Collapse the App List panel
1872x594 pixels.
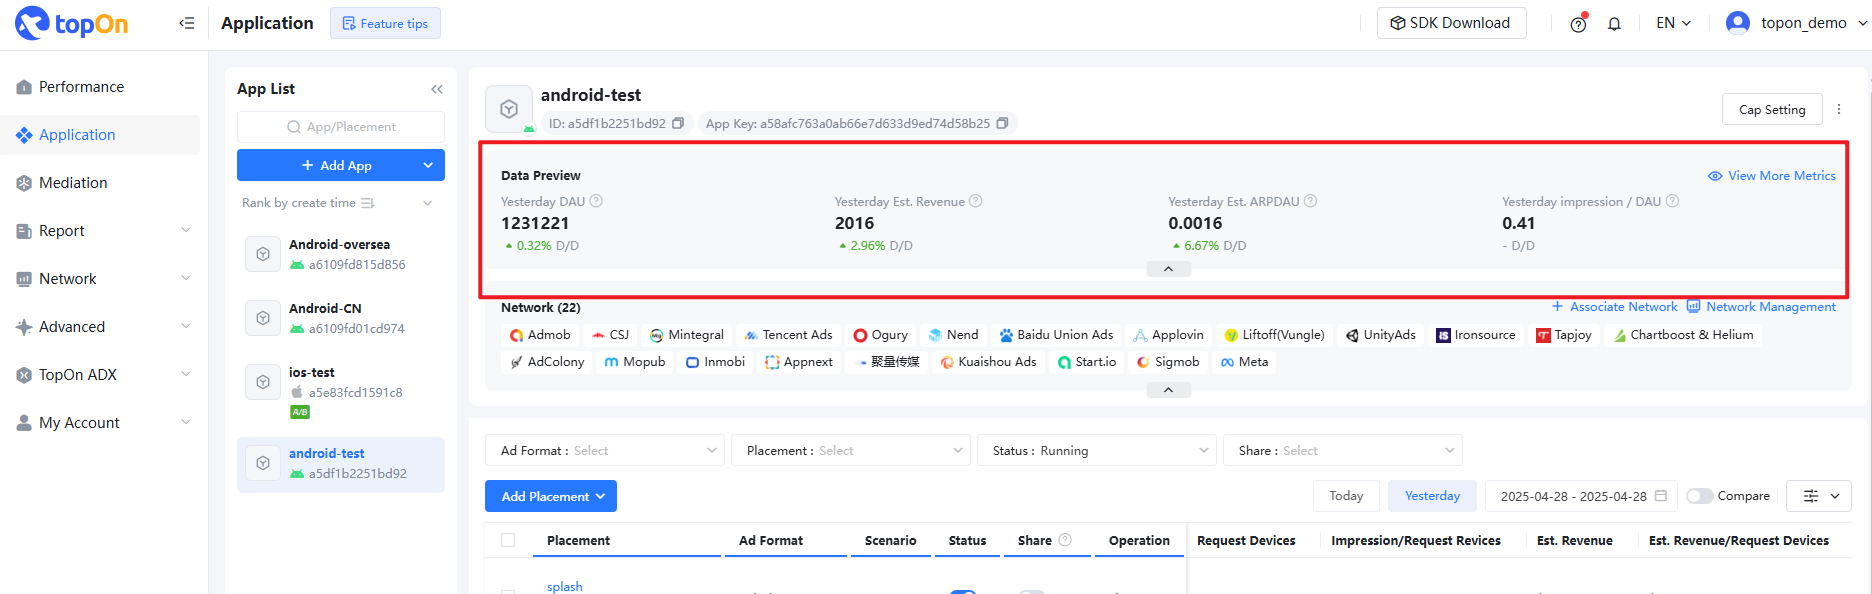pyautogui.click(x=436, y=89)
